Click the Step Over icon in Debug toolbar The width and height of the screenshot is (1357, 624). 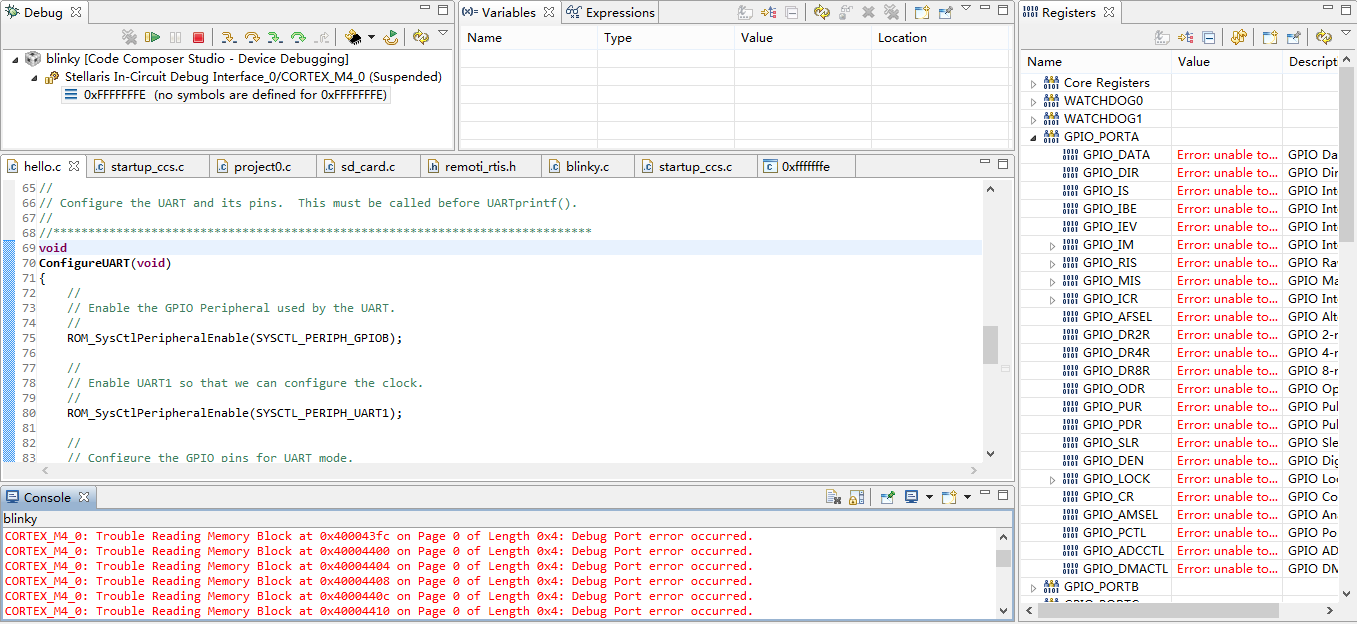pyautogui.click(x=252, y=38)
